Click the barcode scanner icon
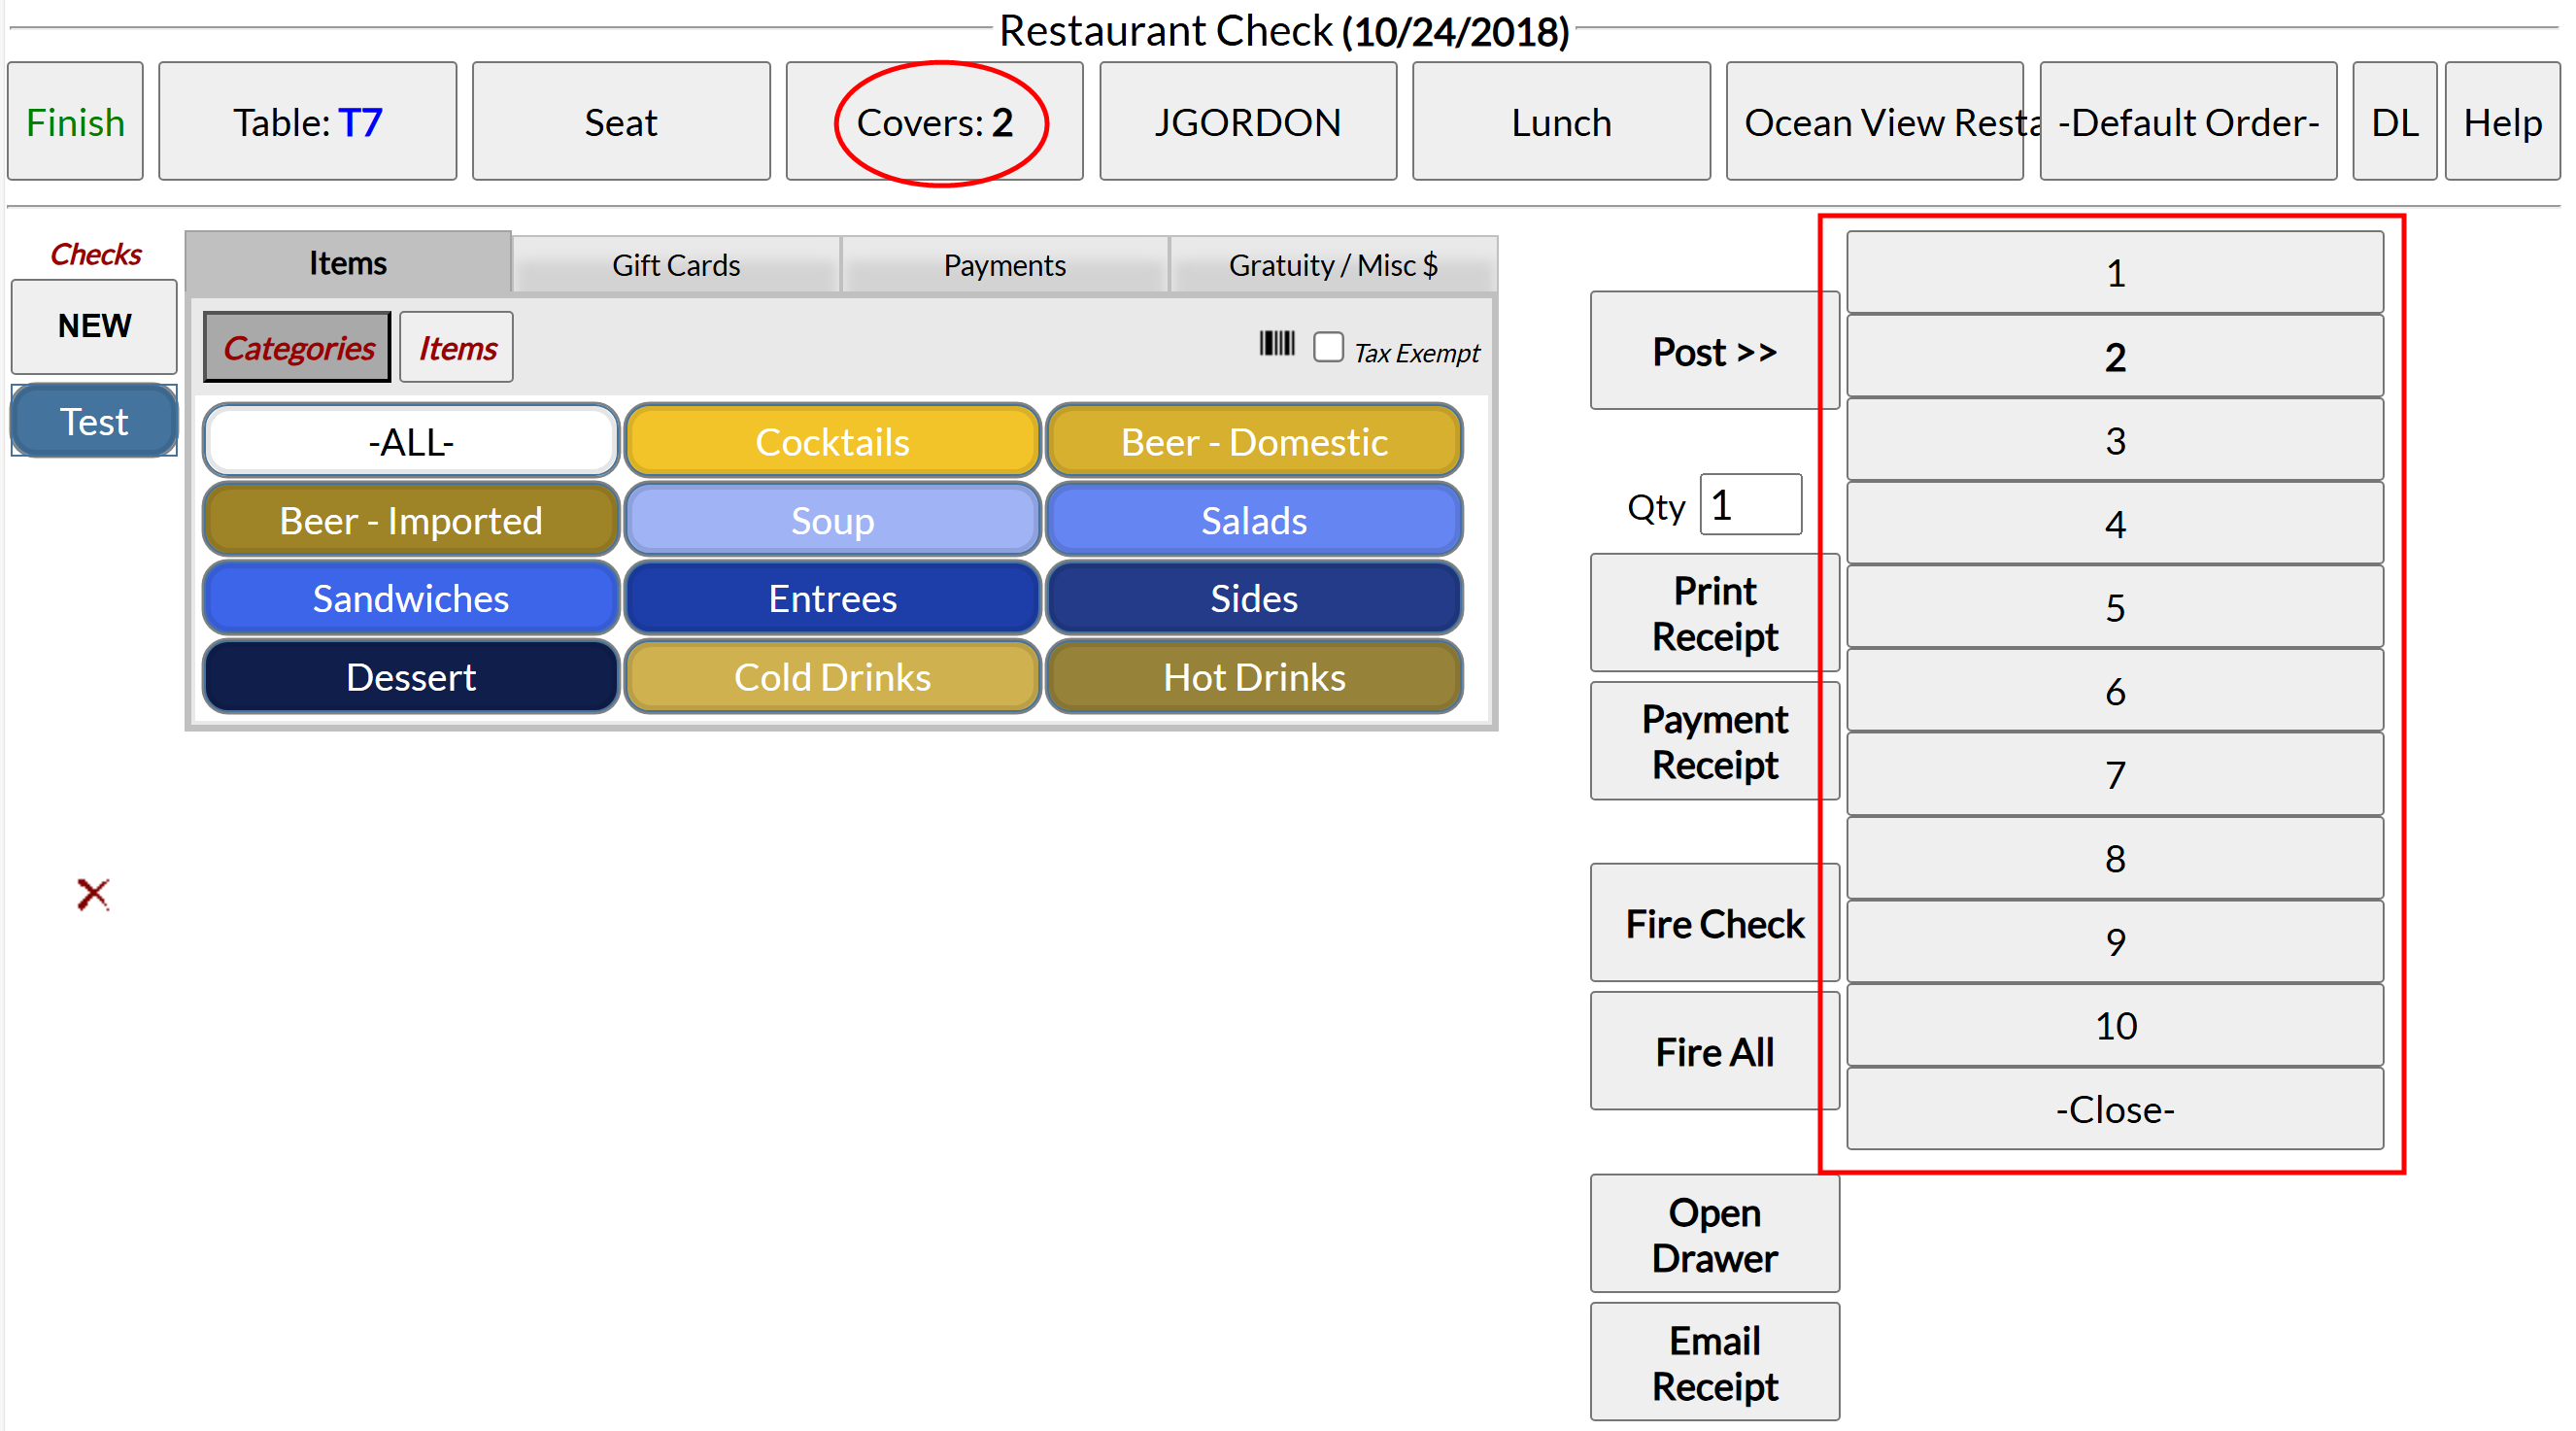 point(1276,345)
